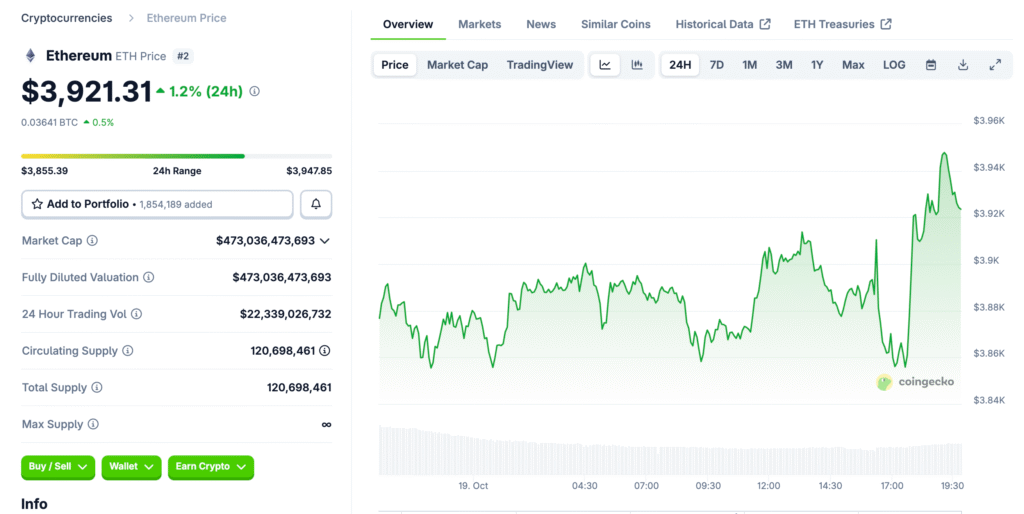
Task: Click Market Cap info icon
Action: coord(92,241)
